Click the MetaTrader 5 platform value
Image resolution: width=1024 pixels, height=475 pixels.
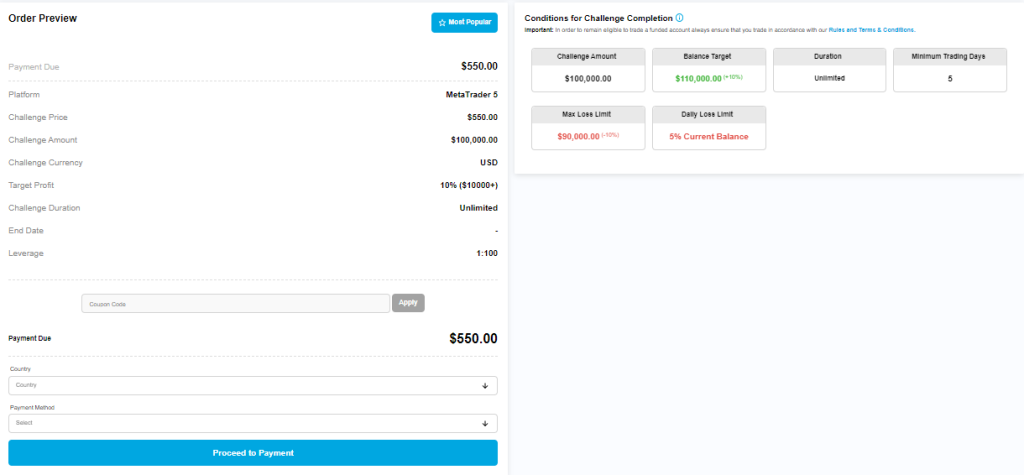click(471, 95)
